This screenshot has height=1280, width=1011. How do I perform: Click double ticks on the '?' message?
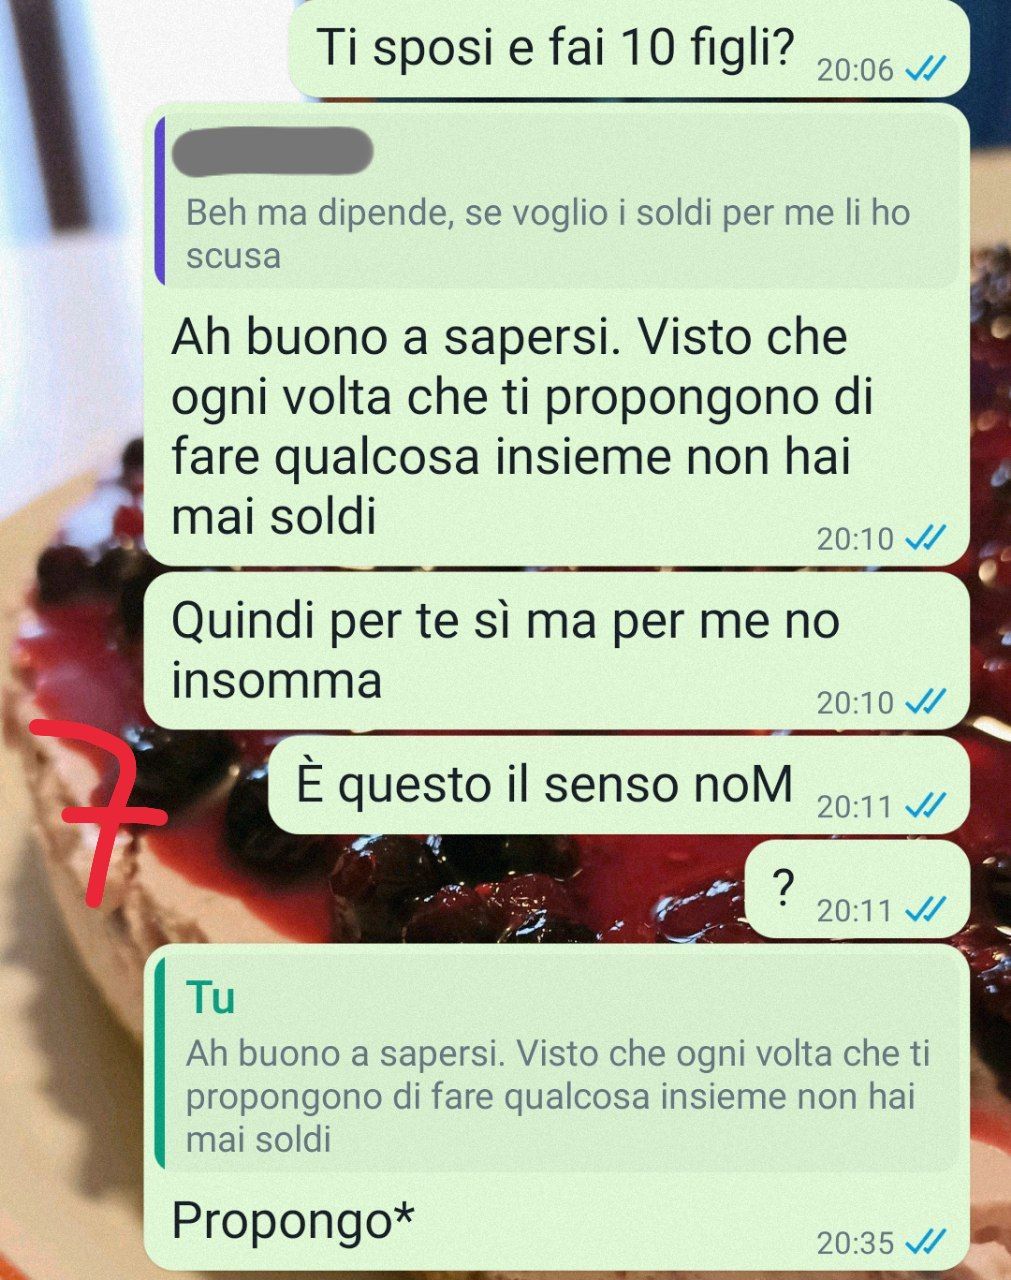point(924,911)
